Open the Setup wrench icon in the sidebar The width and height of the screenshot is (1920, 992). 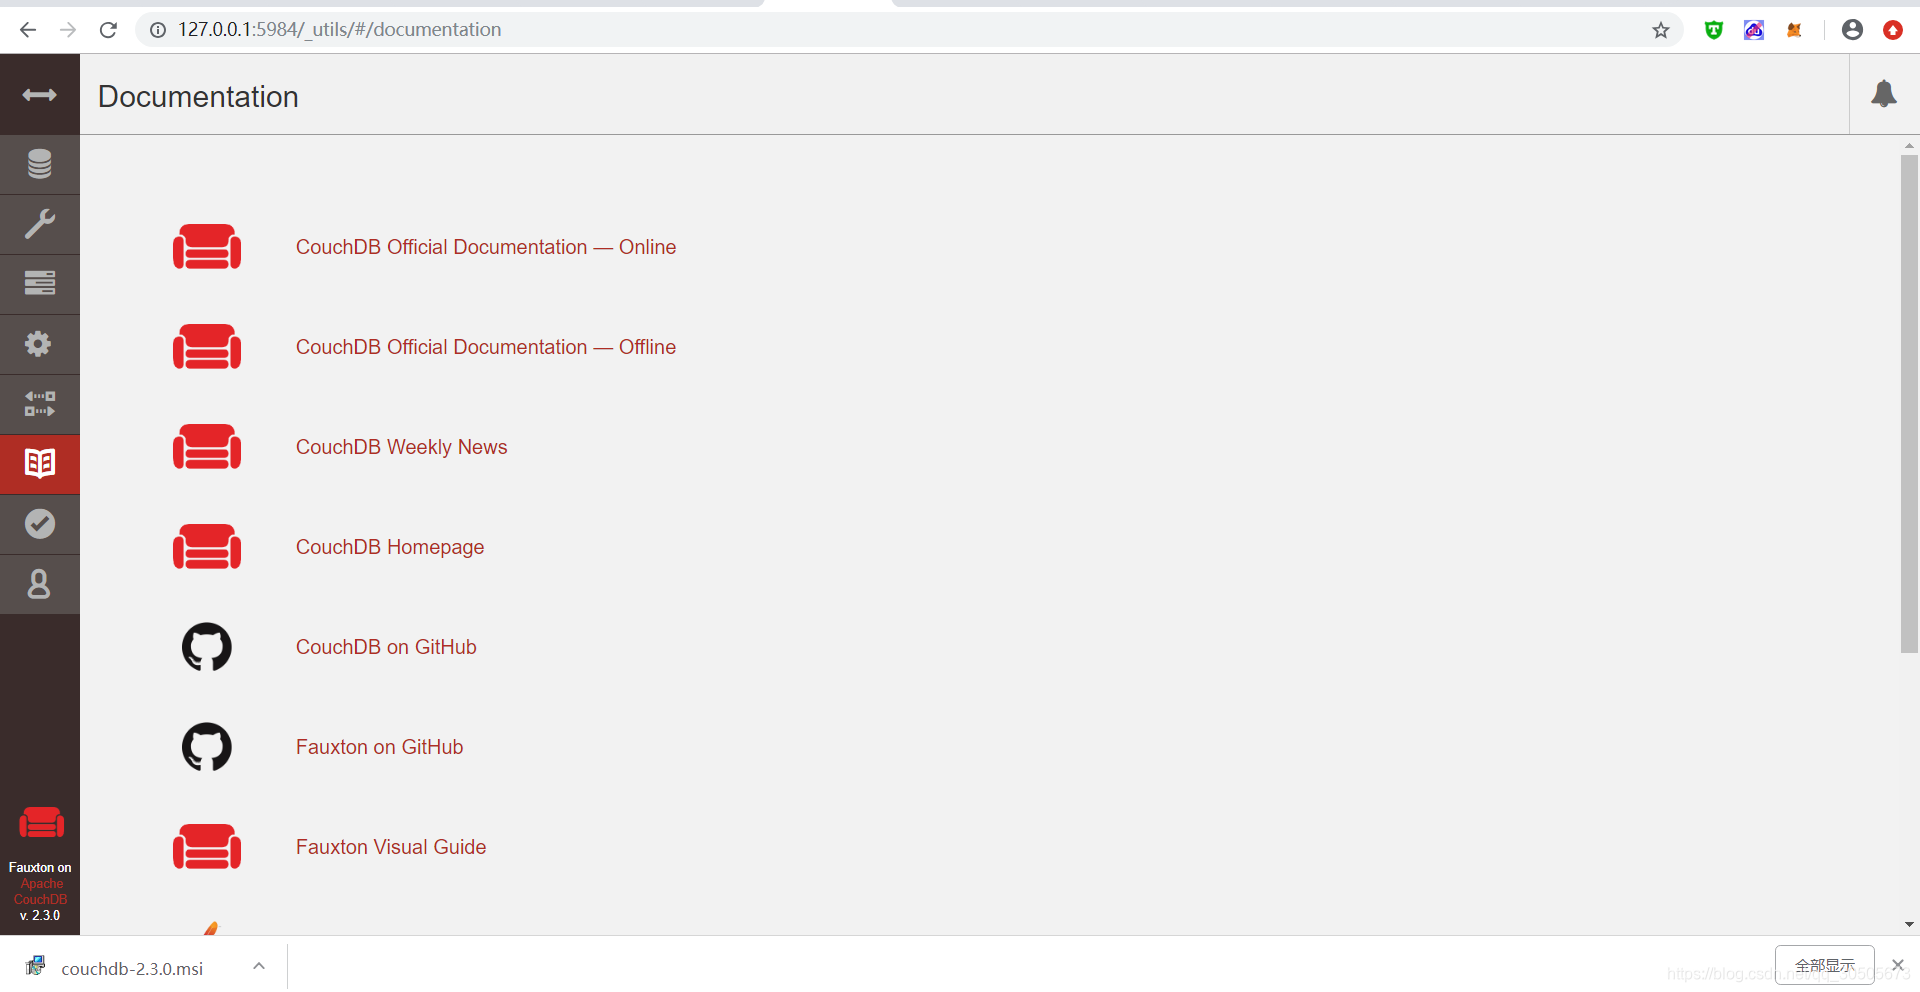coord(40,224)
